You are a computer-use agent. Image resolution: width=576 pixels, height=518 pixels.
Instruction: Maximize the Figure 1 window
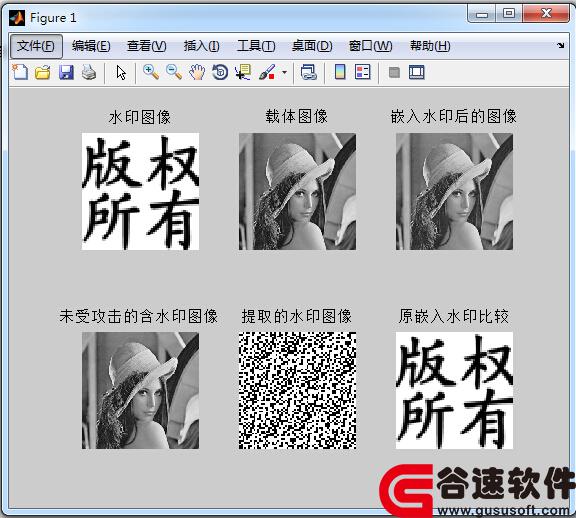coord(509,14)
